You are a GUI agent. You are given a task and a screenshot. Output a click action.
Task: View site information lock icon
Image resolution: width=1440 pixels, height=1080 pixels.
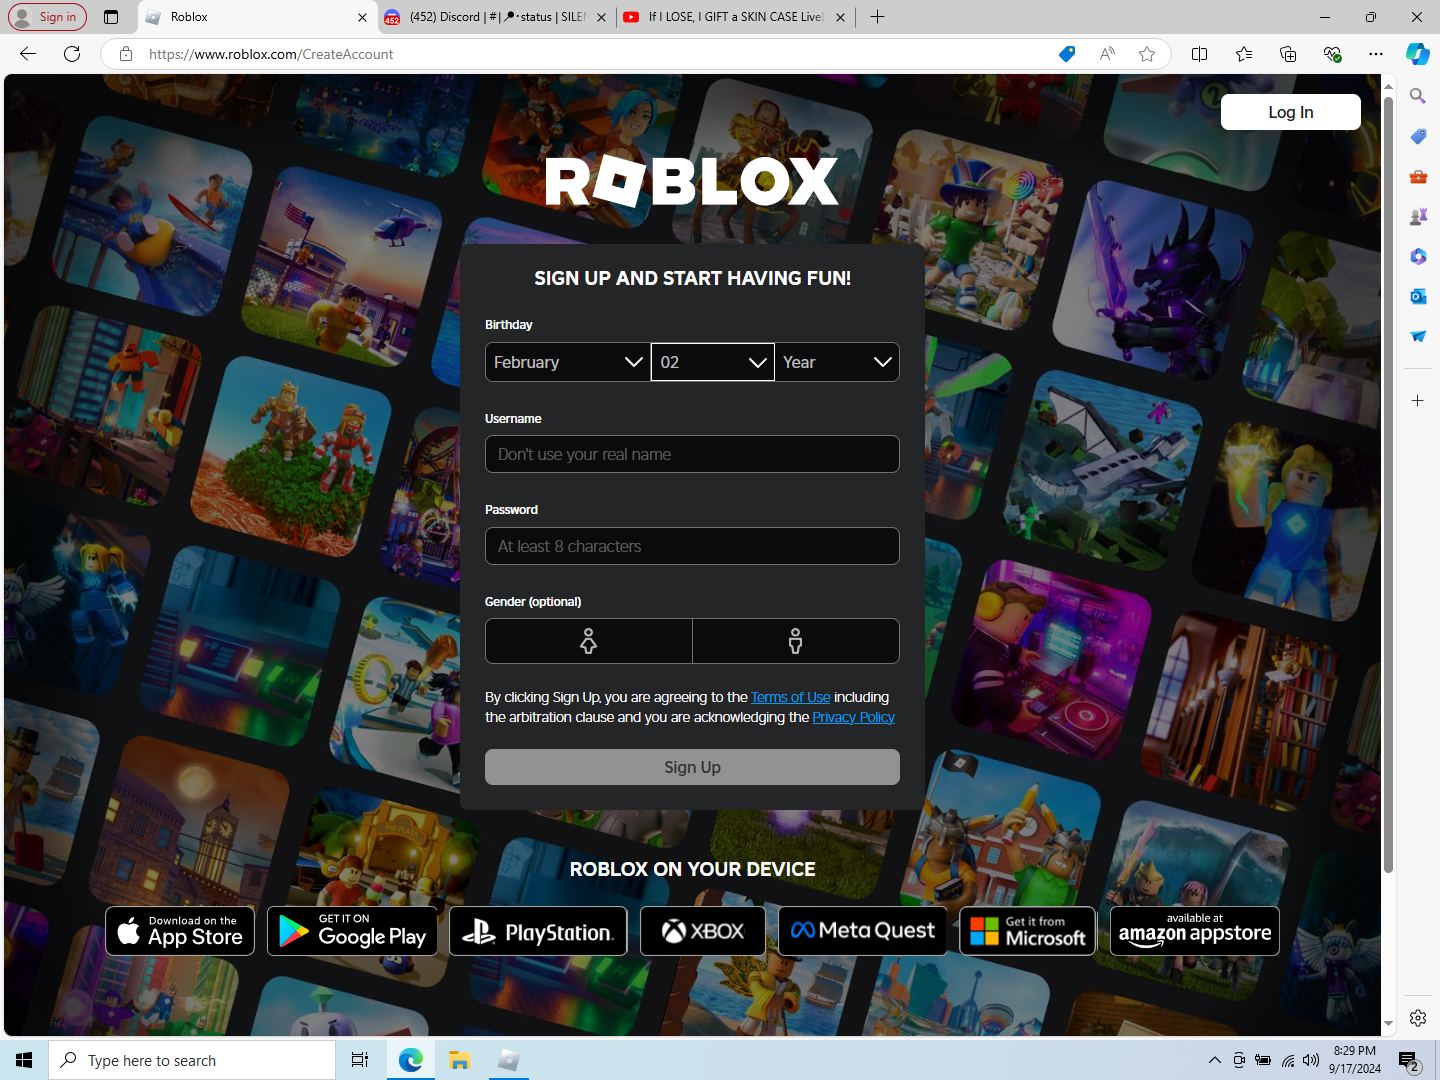tap(126, 54)
